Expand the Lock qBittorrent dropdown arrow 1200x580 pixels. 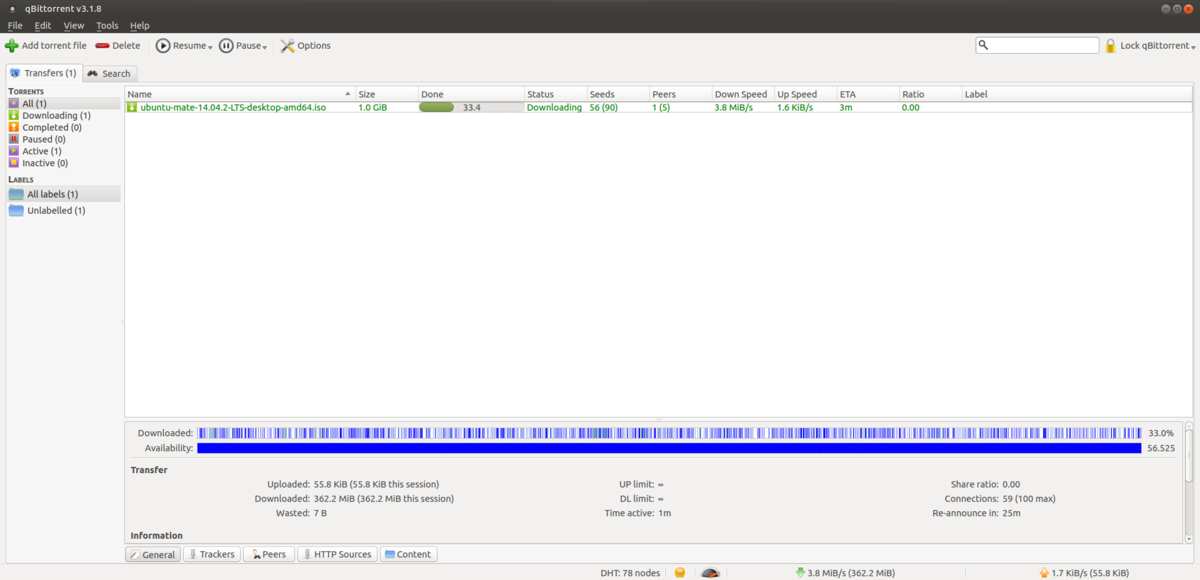(x=1194, y=46)
